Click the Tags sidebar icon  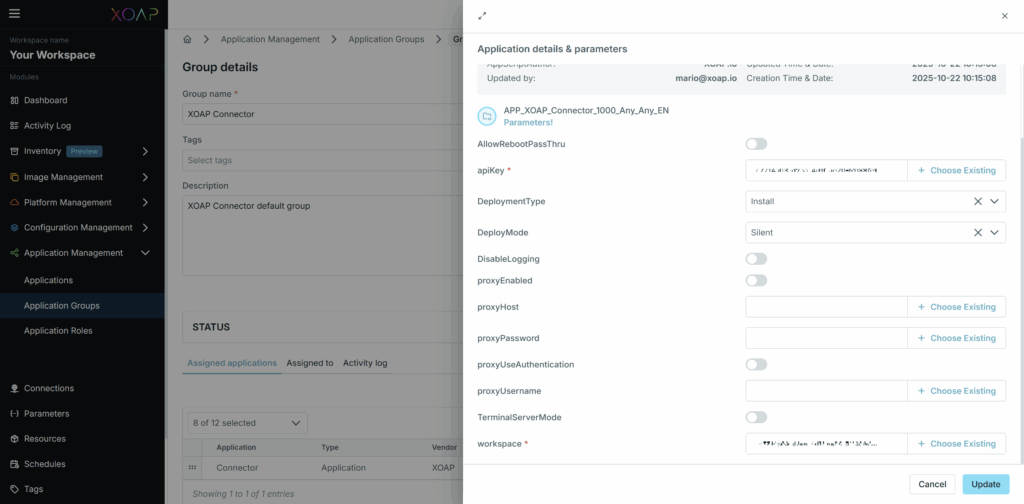click(x=14, y=489)
